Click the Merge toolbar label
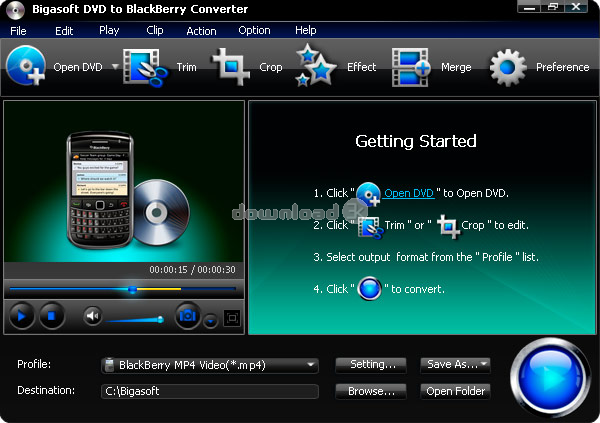 [456, 67]
